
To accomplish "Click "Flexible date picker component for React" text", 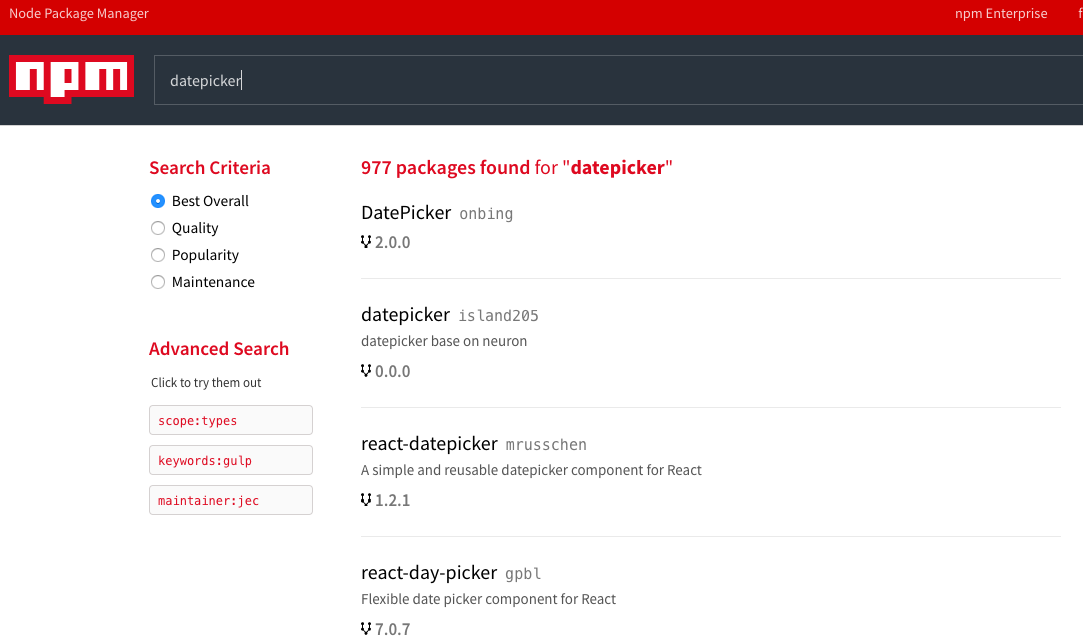I will coord(488,599).
